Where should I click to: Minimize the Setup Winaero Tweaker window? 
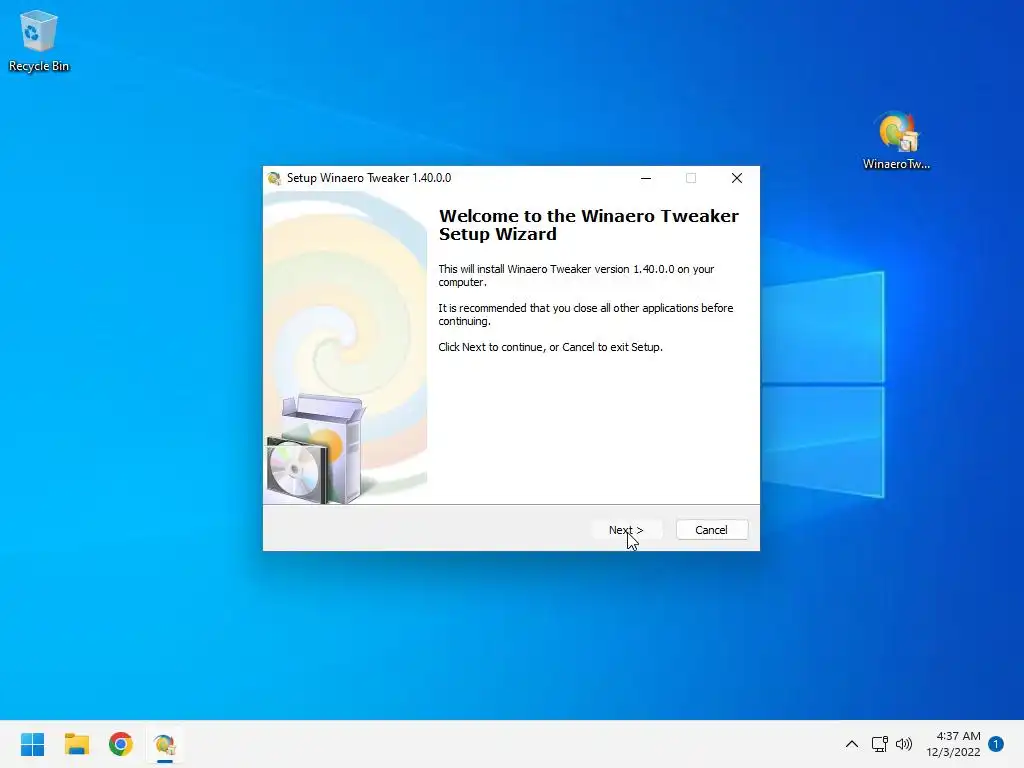pos(646,178)
